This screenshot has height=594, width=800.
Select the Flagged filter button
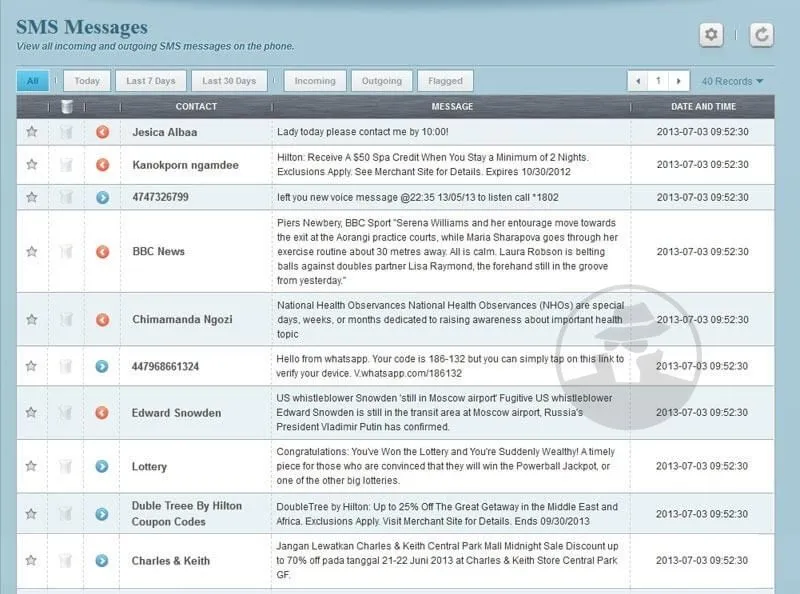tap(445, 81)
